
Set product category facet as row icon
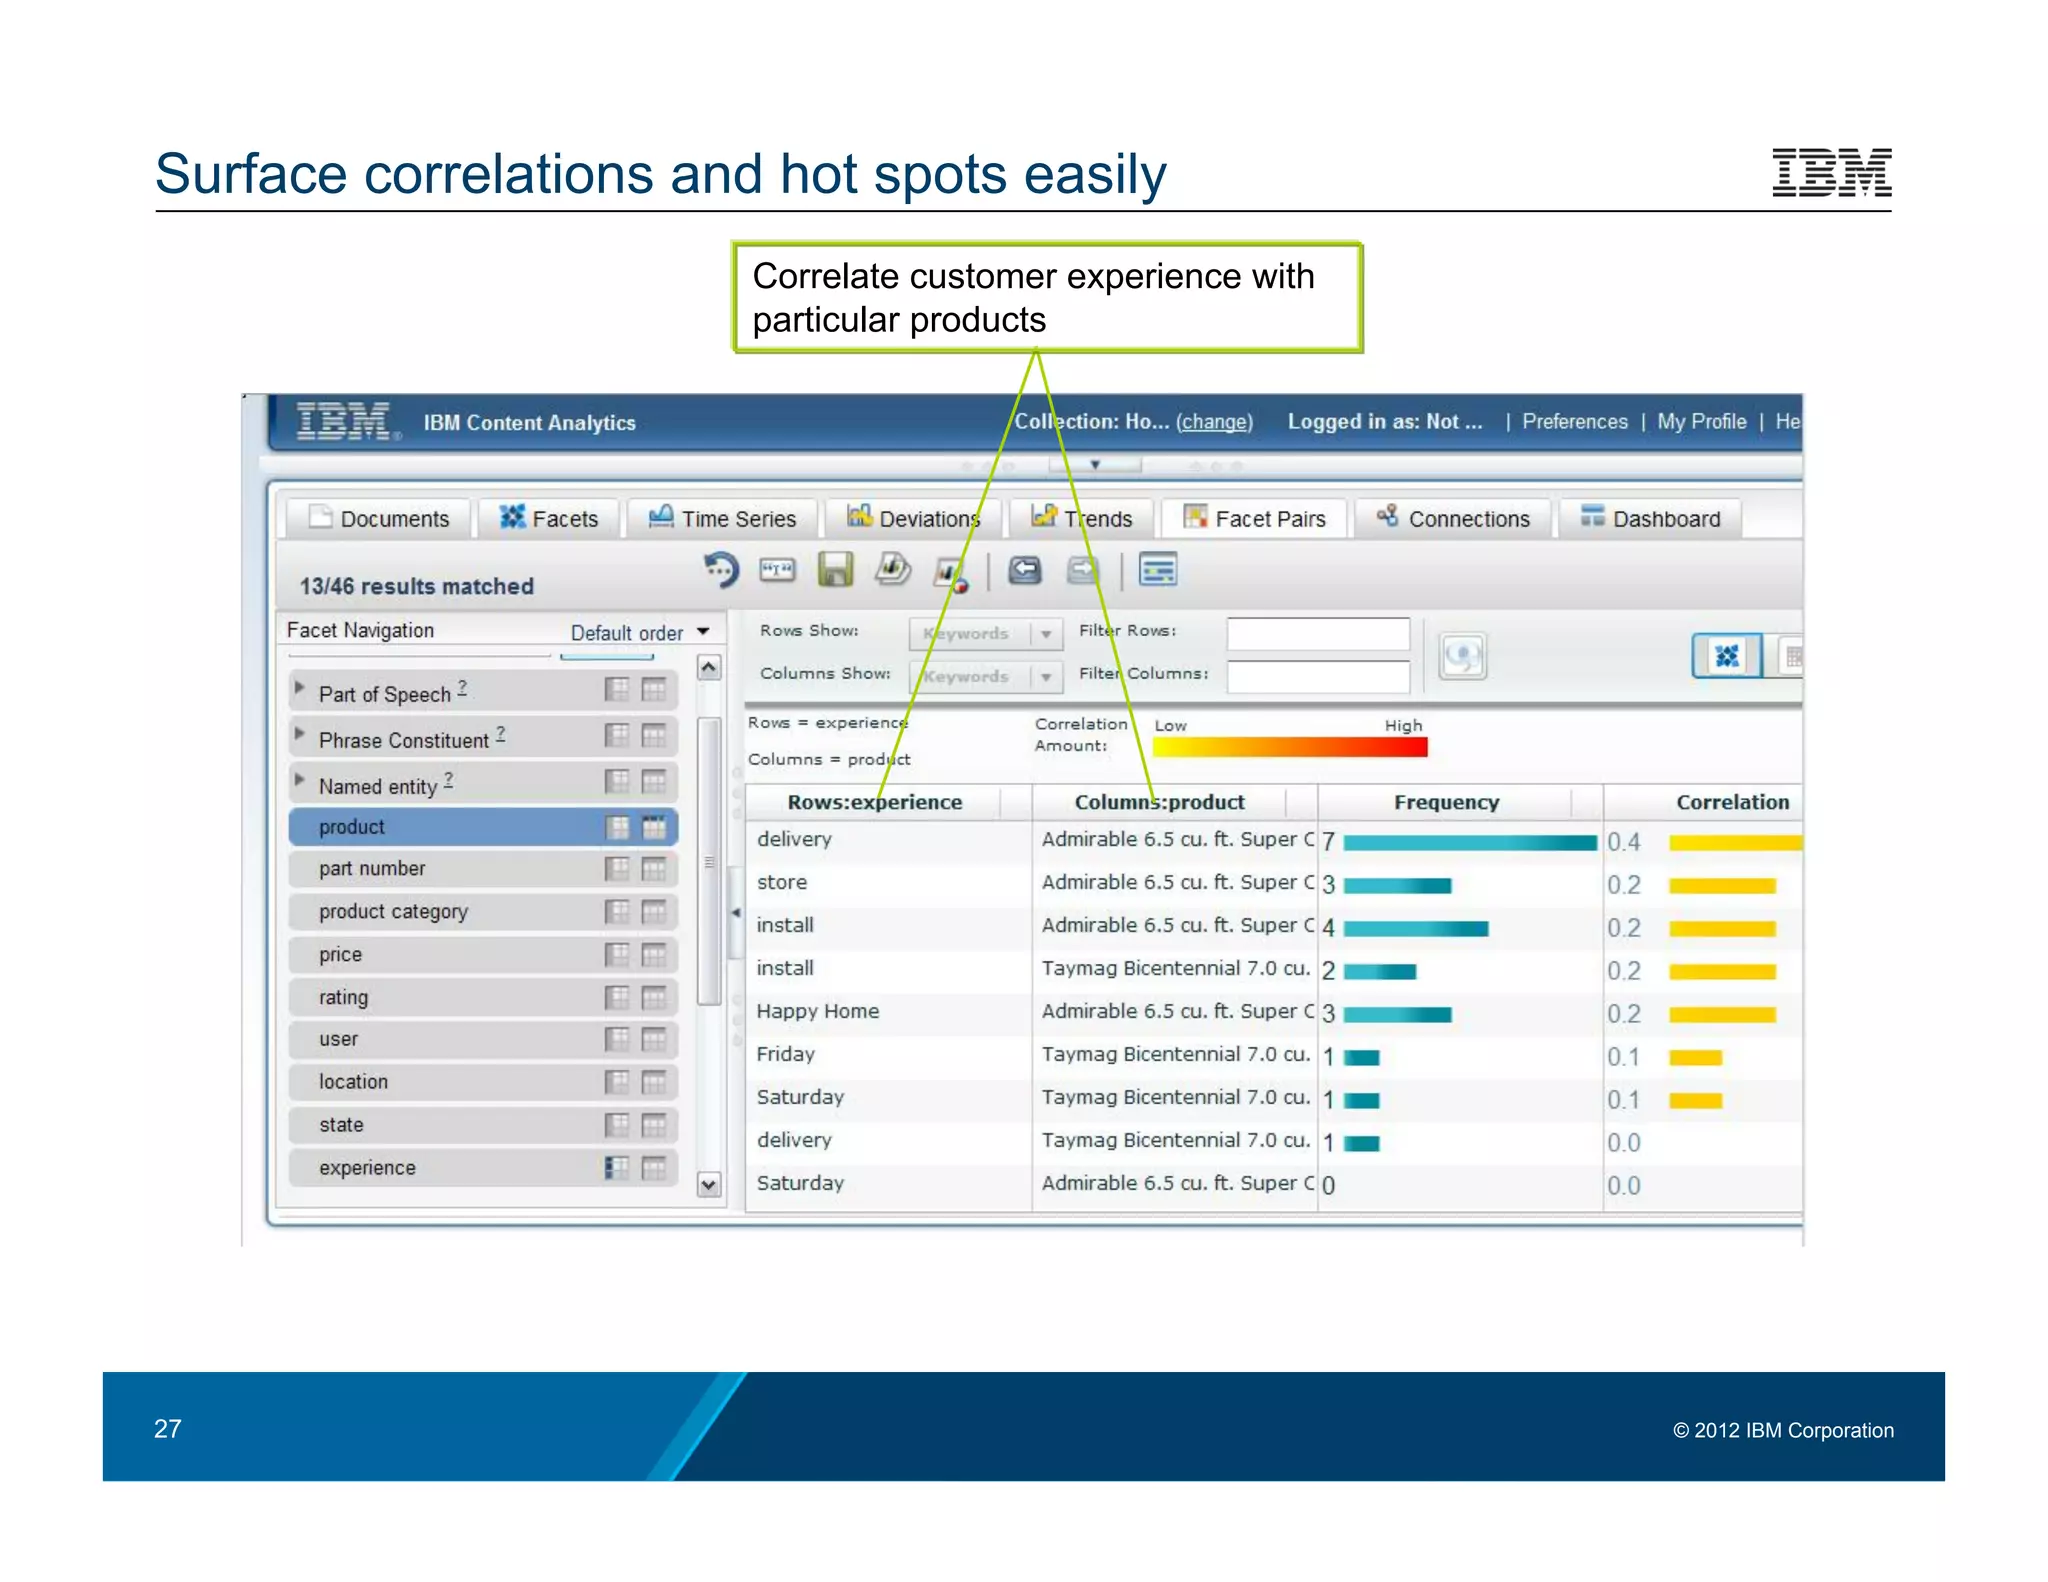618,912
